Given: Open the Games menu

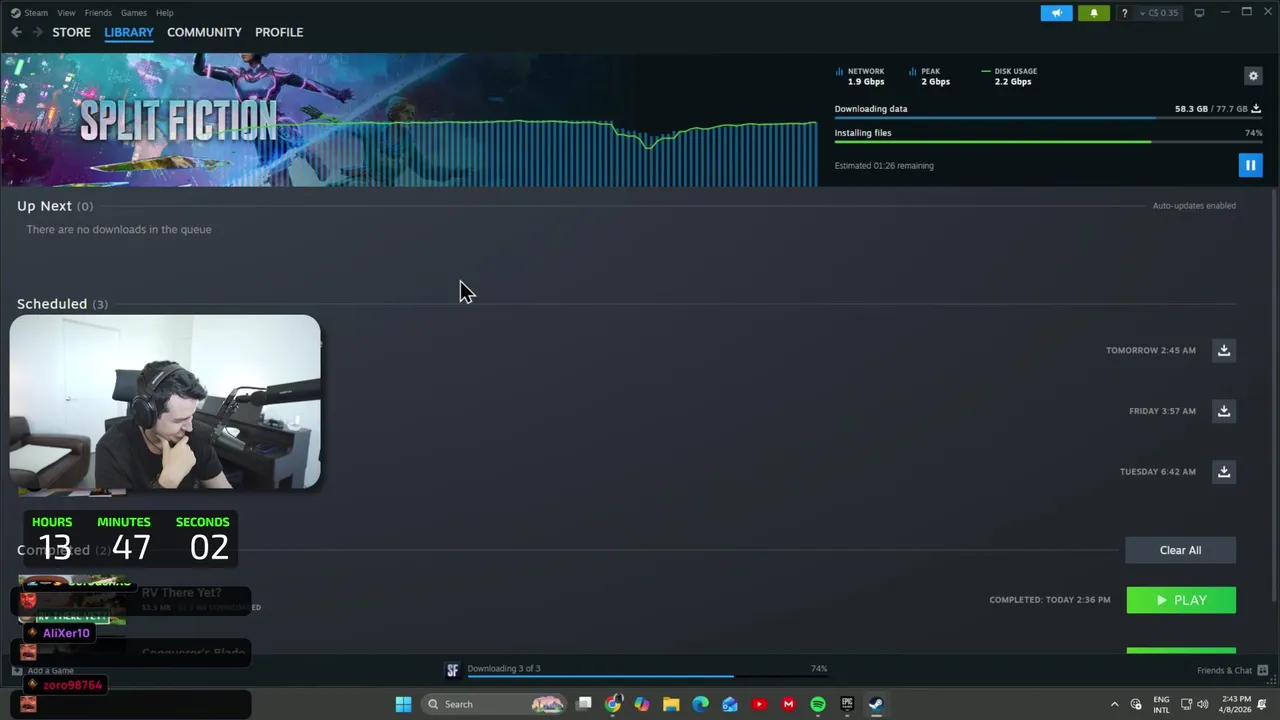Looking at the screenshot, I should pyautogui.click(x=134, y=13).
